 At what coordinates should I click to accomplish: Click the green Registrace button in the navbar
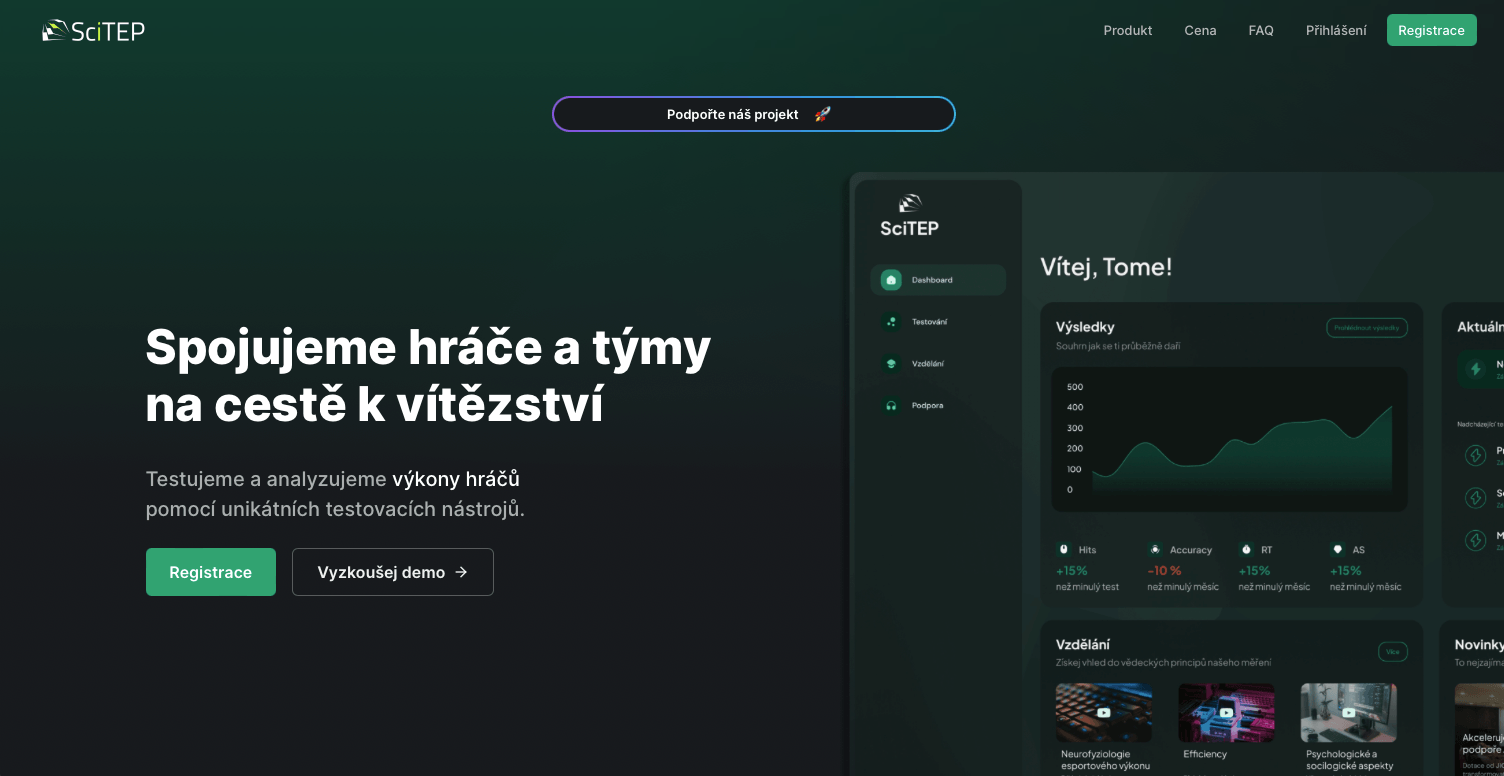tap(1431, 30)
